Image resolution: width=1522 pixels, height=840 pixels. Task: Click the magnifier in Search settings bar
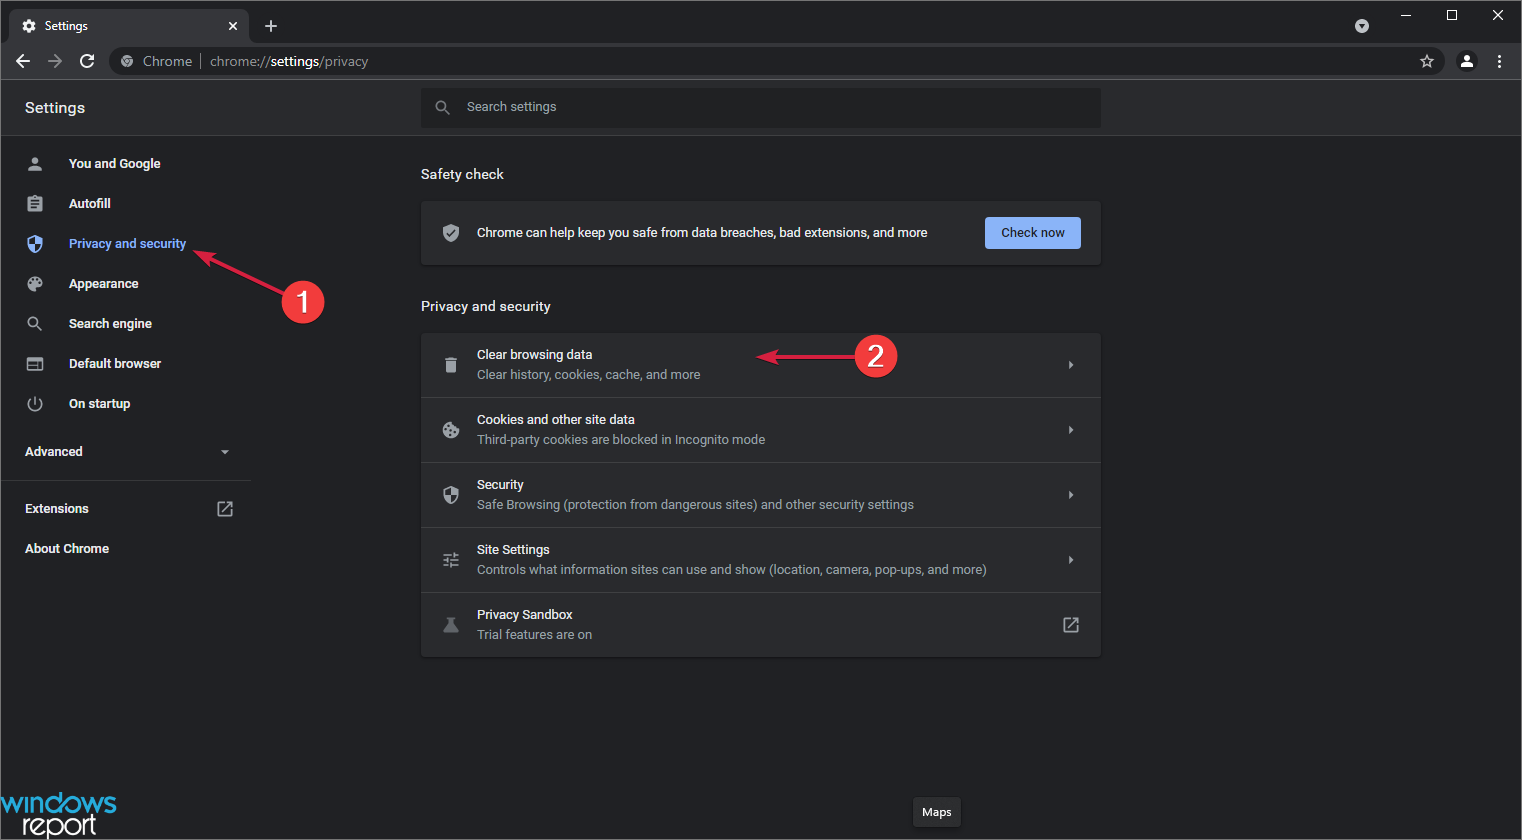click(x=443, y=107)
